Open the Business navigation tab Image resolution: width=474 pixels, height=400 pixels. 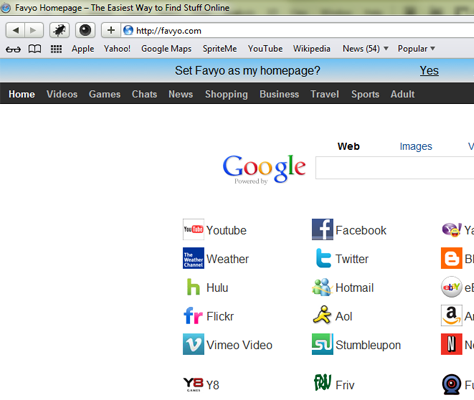[x=279, y=94]
